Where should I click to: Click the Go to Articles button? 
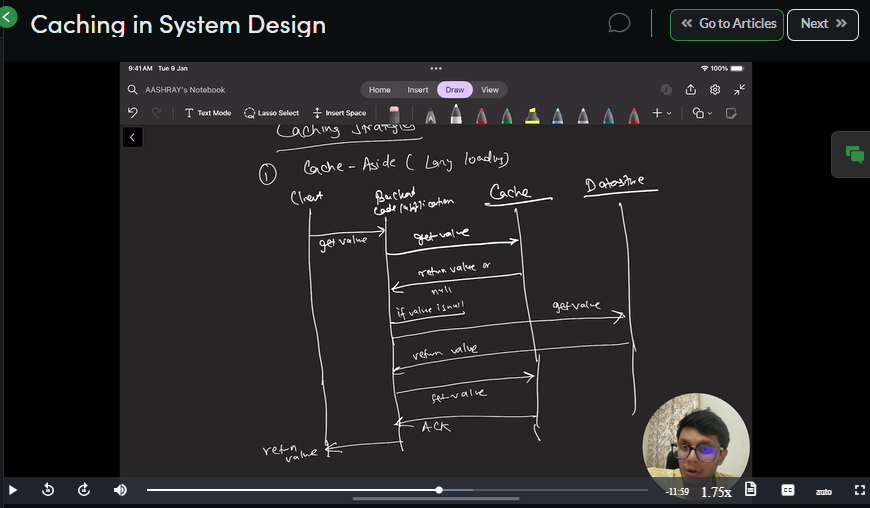pos(727,24)
